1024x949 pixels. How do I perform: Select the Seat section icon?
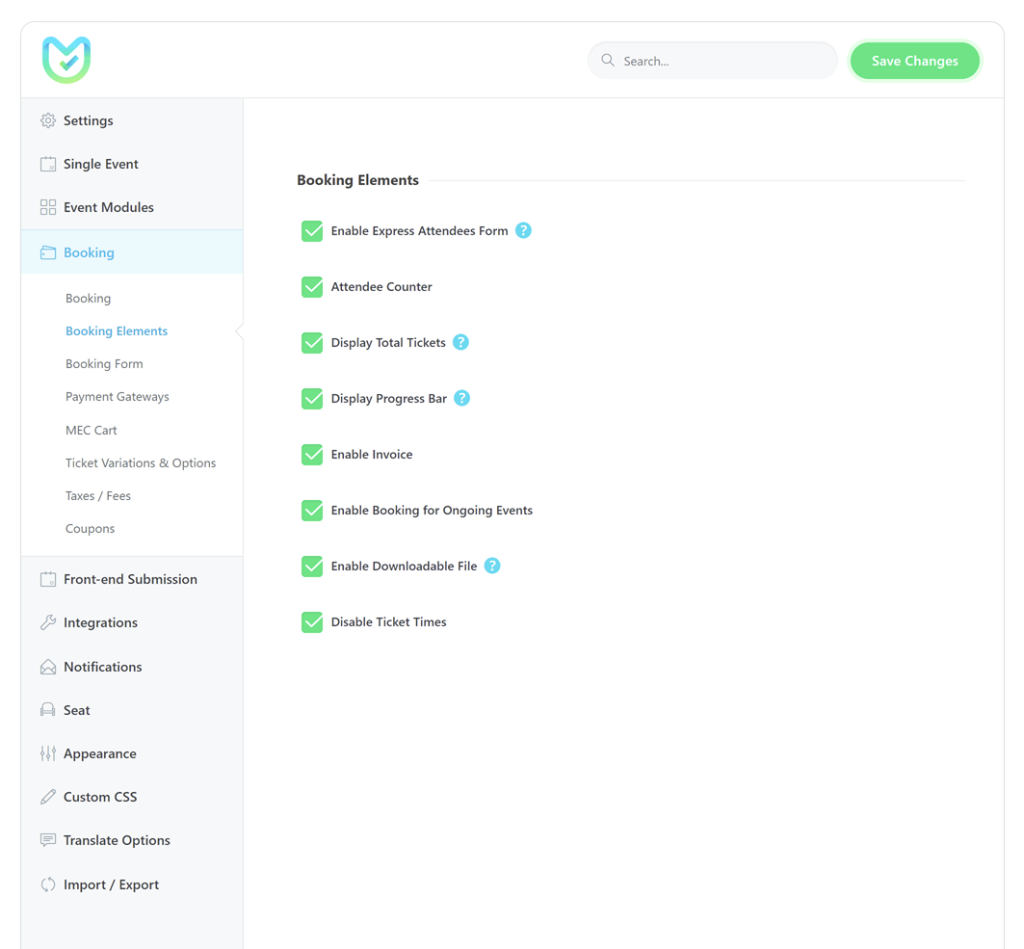coord(47,710)
